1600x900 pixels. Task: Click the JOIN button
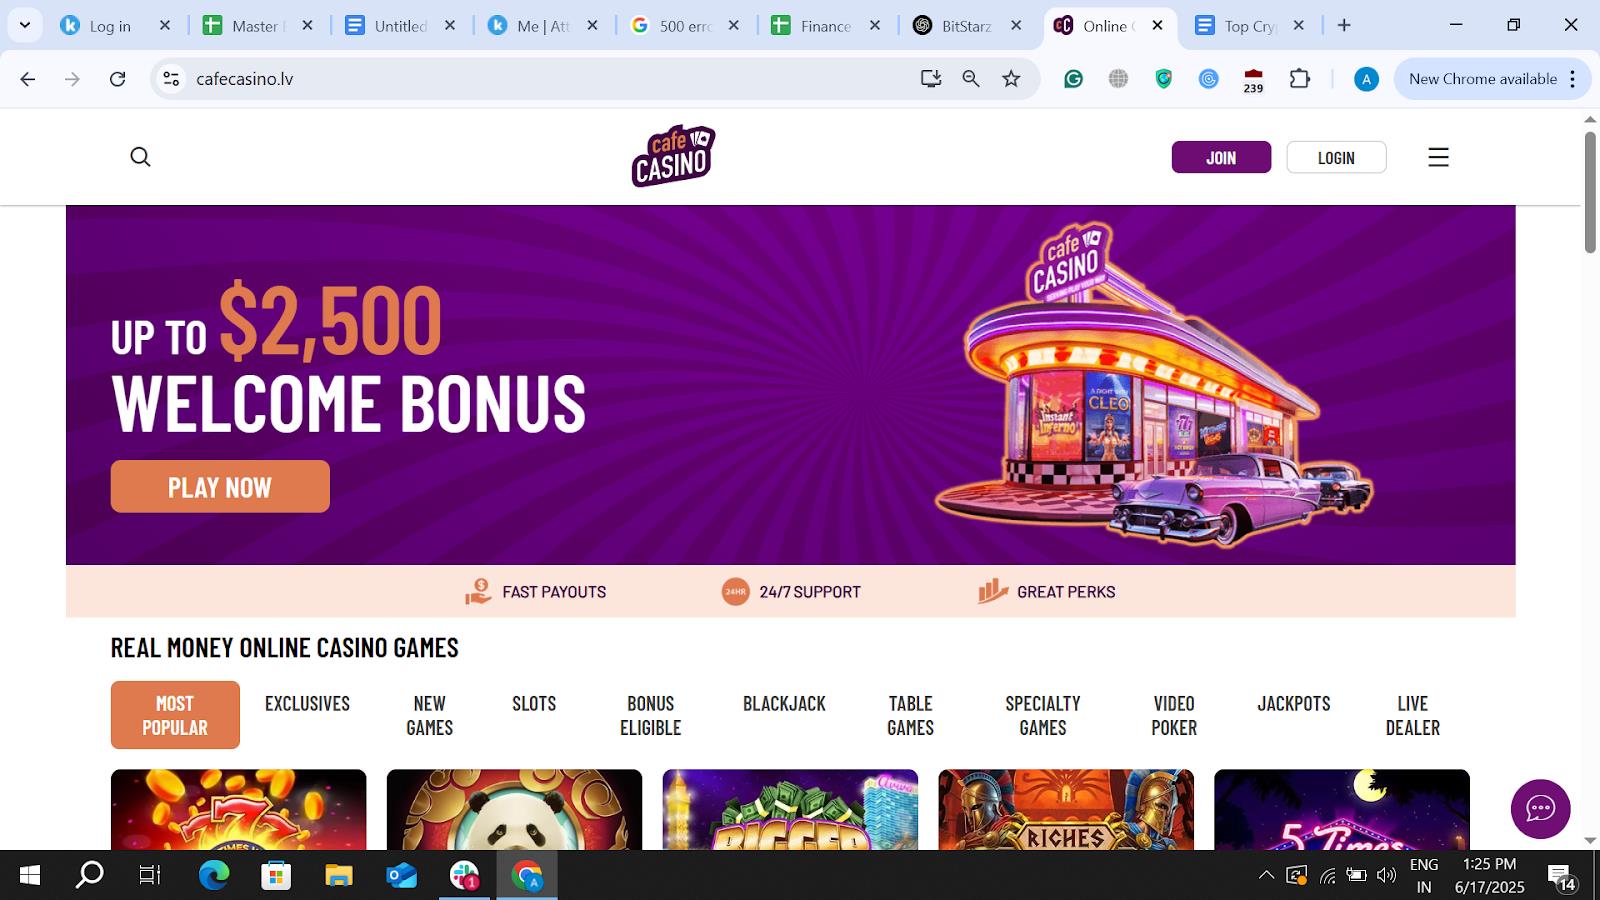click(x=1221, y=157)
